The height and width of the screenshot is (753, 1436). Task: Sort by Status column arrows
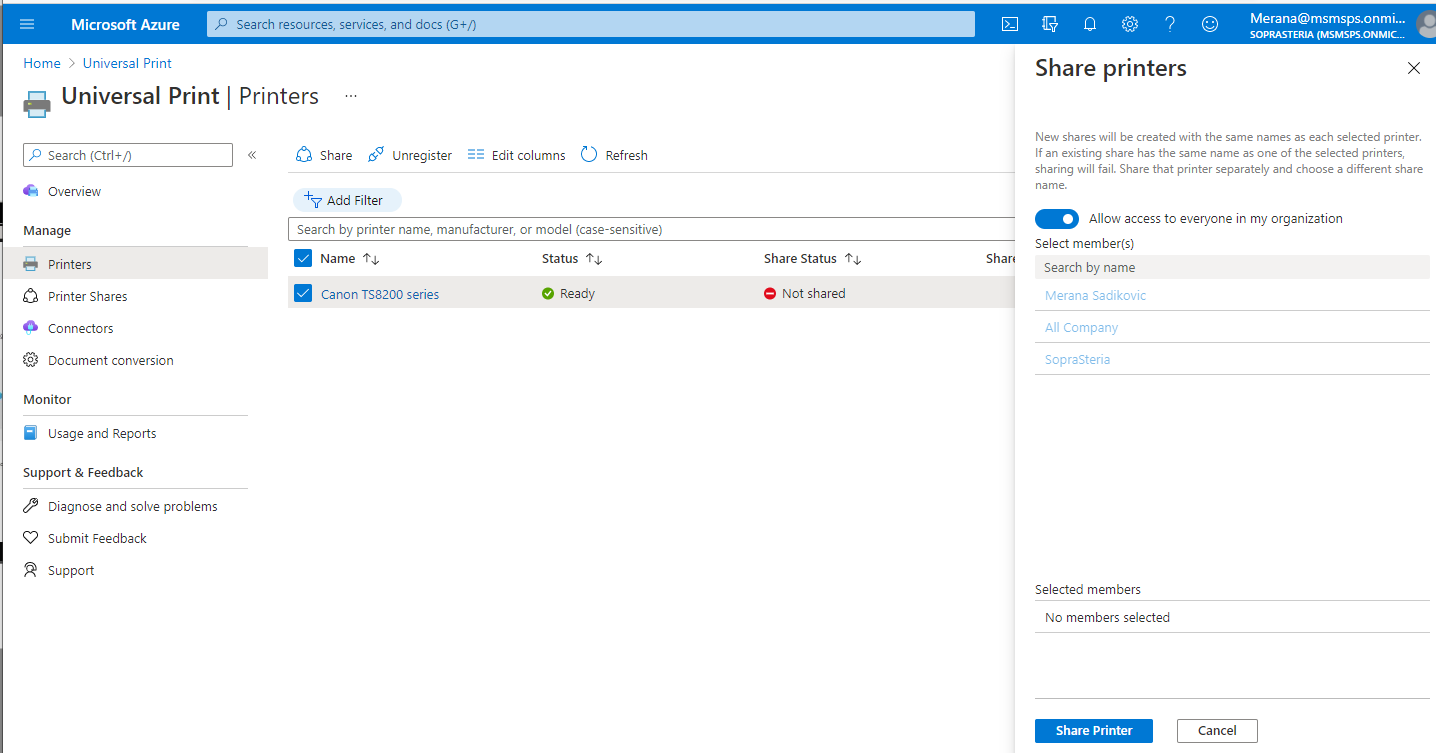pos(594,259)
